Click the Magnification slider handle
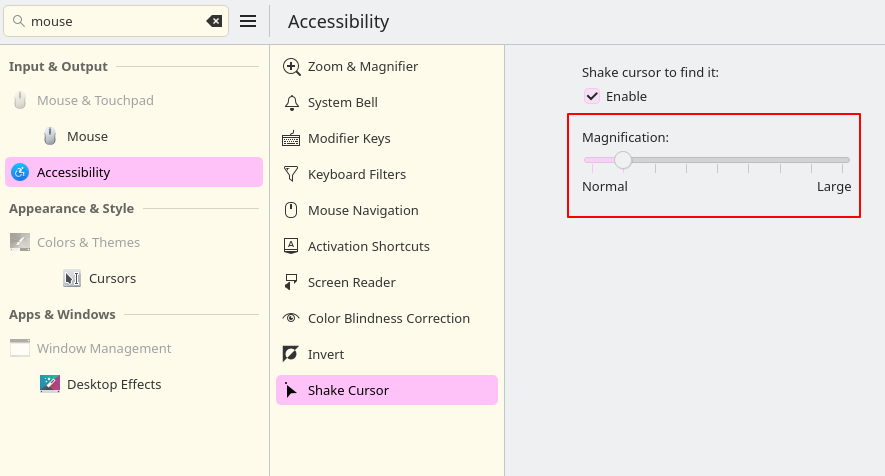 click(x=623, y=160)
